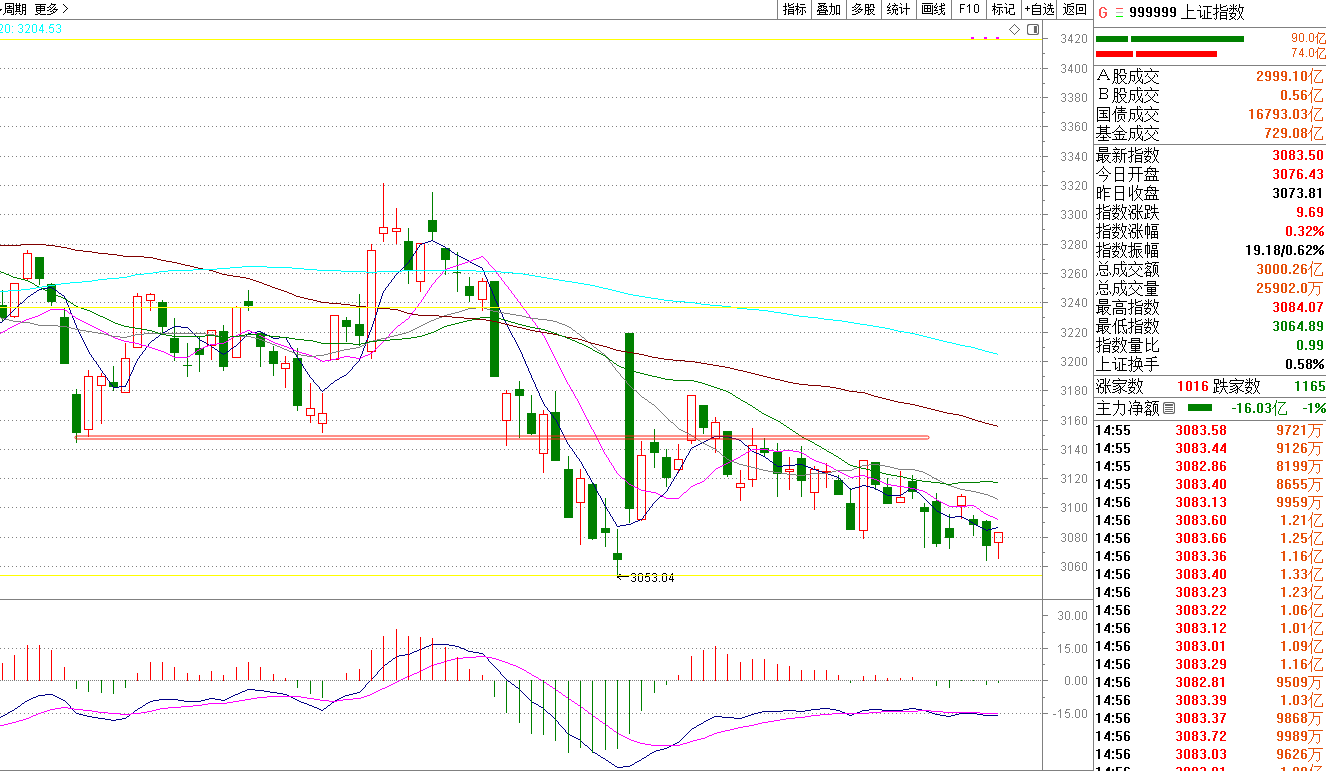This screenshot has height=771, width=1326.
Task: Click the 3053.04 low price label
Action: [x=652, y=577]
